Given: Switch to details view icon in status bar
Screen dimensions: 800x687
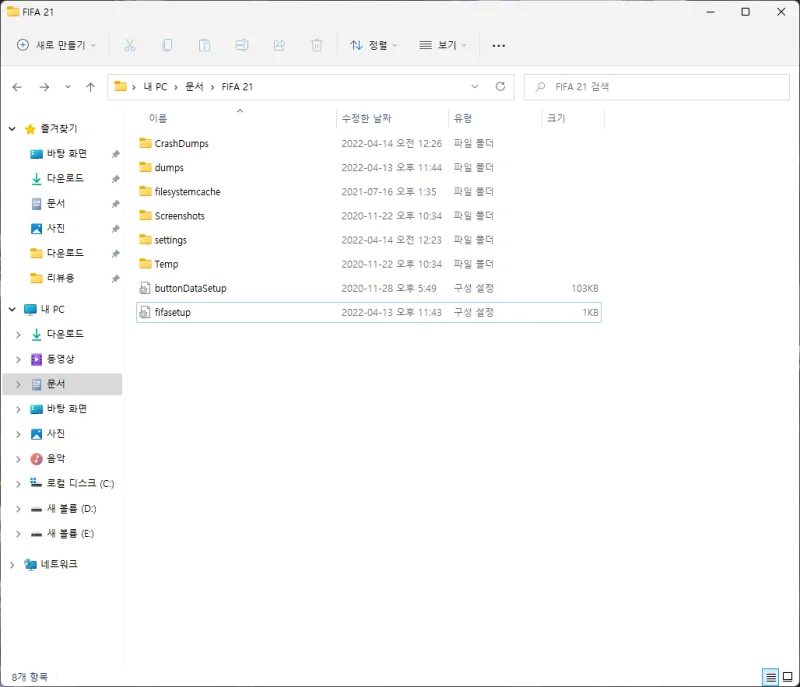Looking at the screenshot, I should coord(770,677).
